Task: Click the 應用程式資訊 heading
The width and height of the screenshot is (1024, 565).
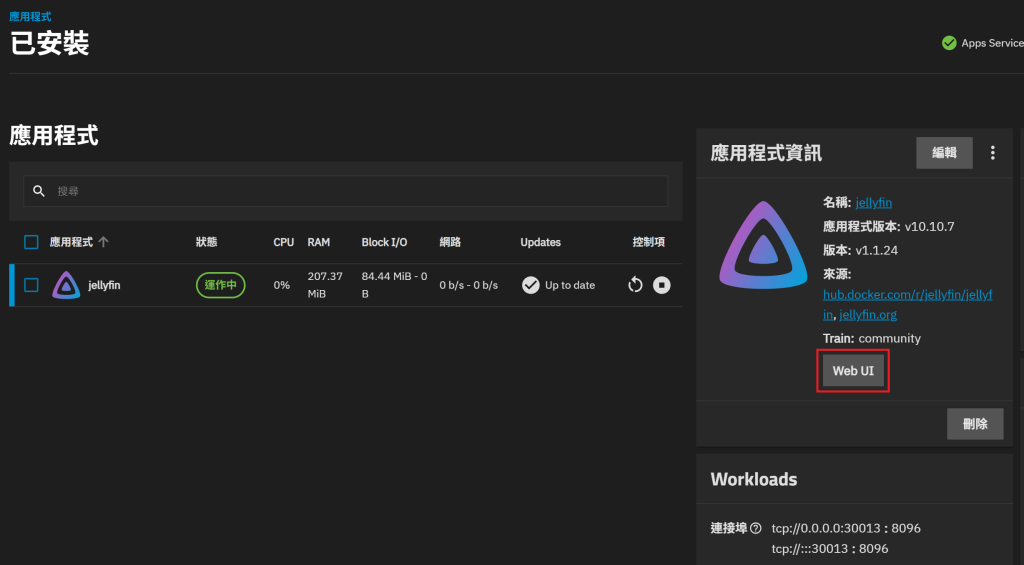Action: [x=766, y=153]
